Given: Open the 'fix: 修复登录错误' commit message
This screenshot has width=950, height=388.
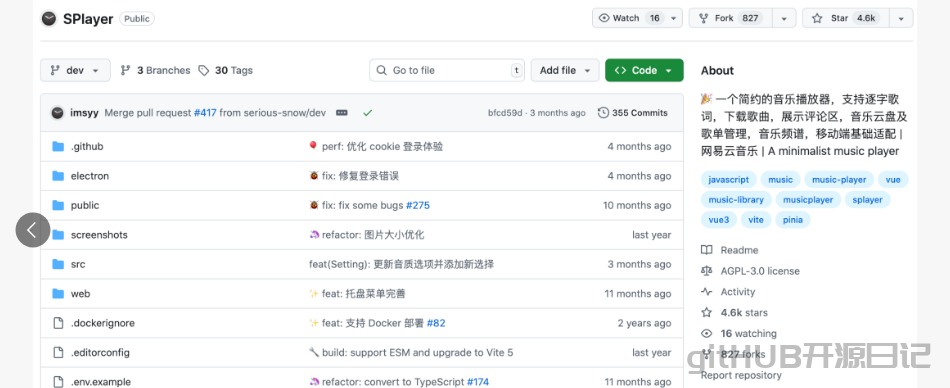Looking at the screenshot, I should pyautogui.click(x=360, y=176).
